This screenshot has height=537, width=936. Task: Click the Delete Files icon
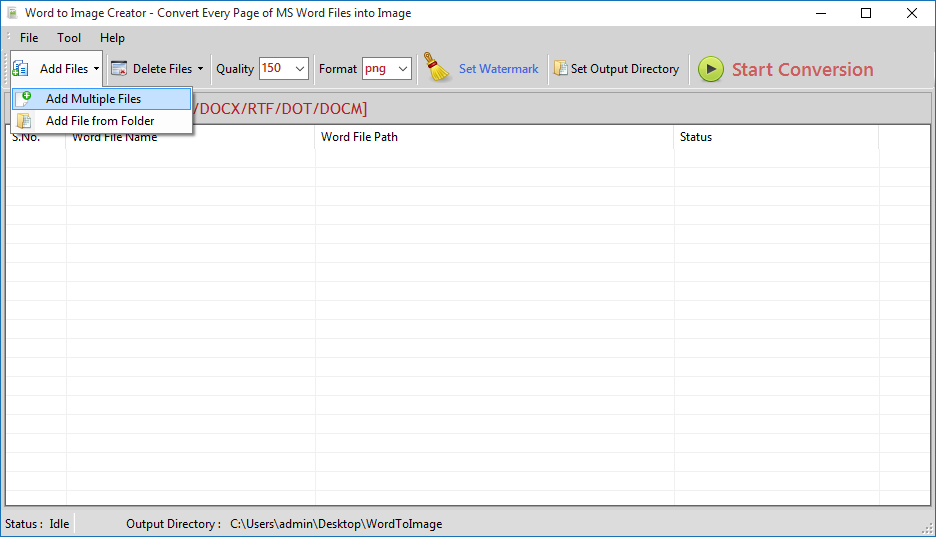point(119,69)
